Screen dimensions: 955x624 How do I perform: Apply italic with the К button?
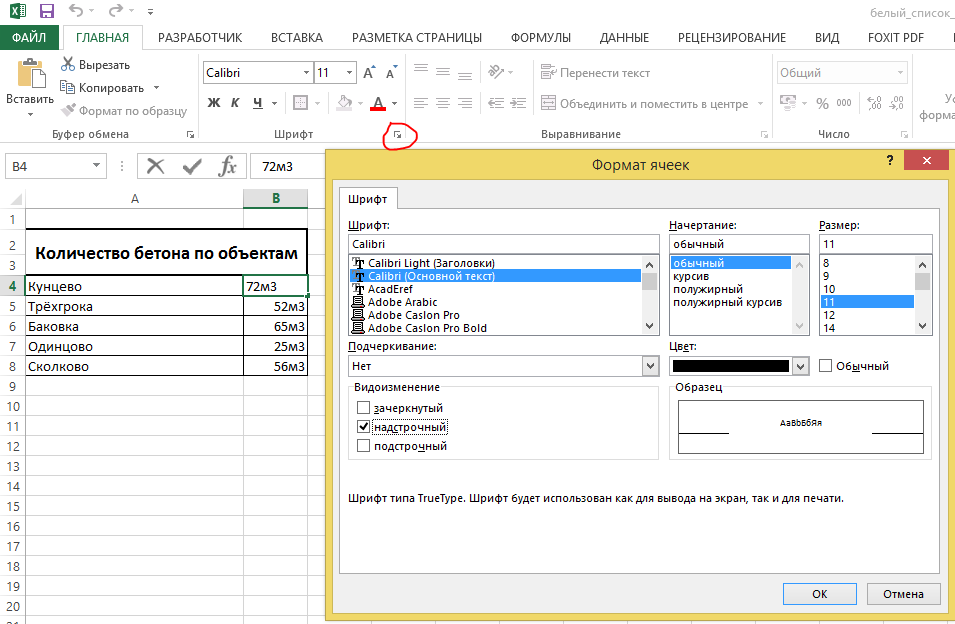pyautogui.click(x=236, y=103)
